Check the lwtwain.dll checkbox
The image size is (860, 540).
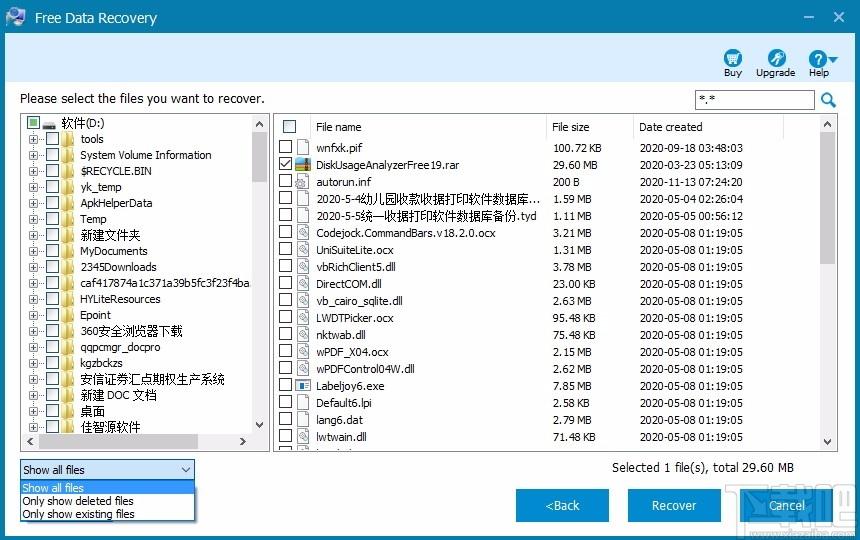(x=285, y=435)
